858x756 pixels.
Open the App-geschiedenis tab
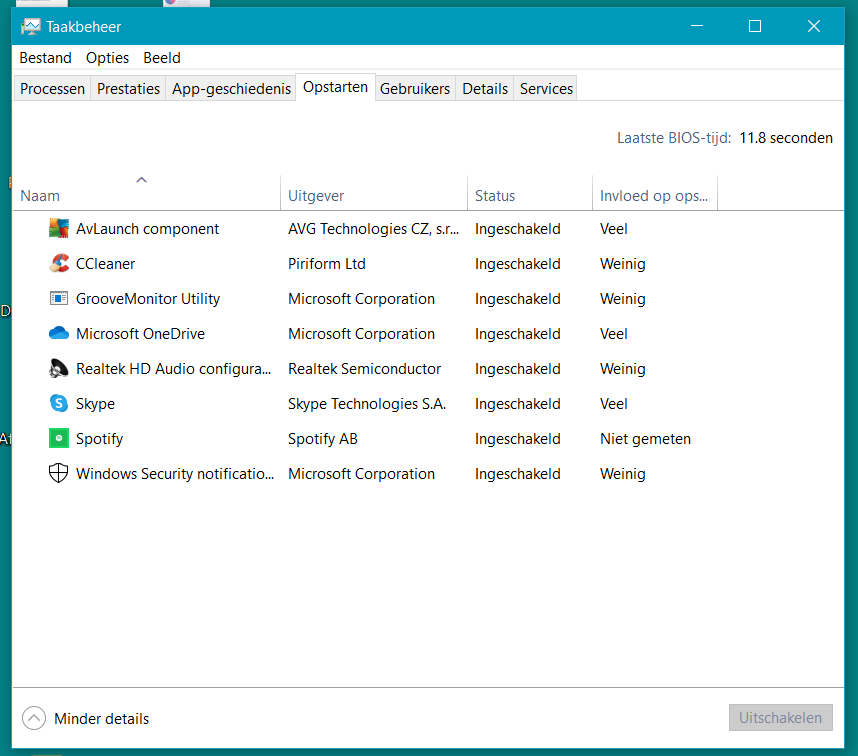(231, 89)
